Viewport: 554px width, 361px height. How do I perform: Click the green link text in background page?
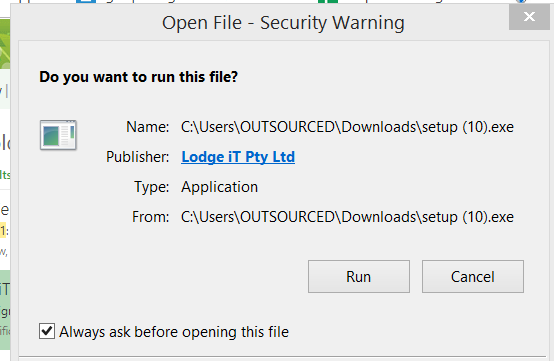click(5, 174)
